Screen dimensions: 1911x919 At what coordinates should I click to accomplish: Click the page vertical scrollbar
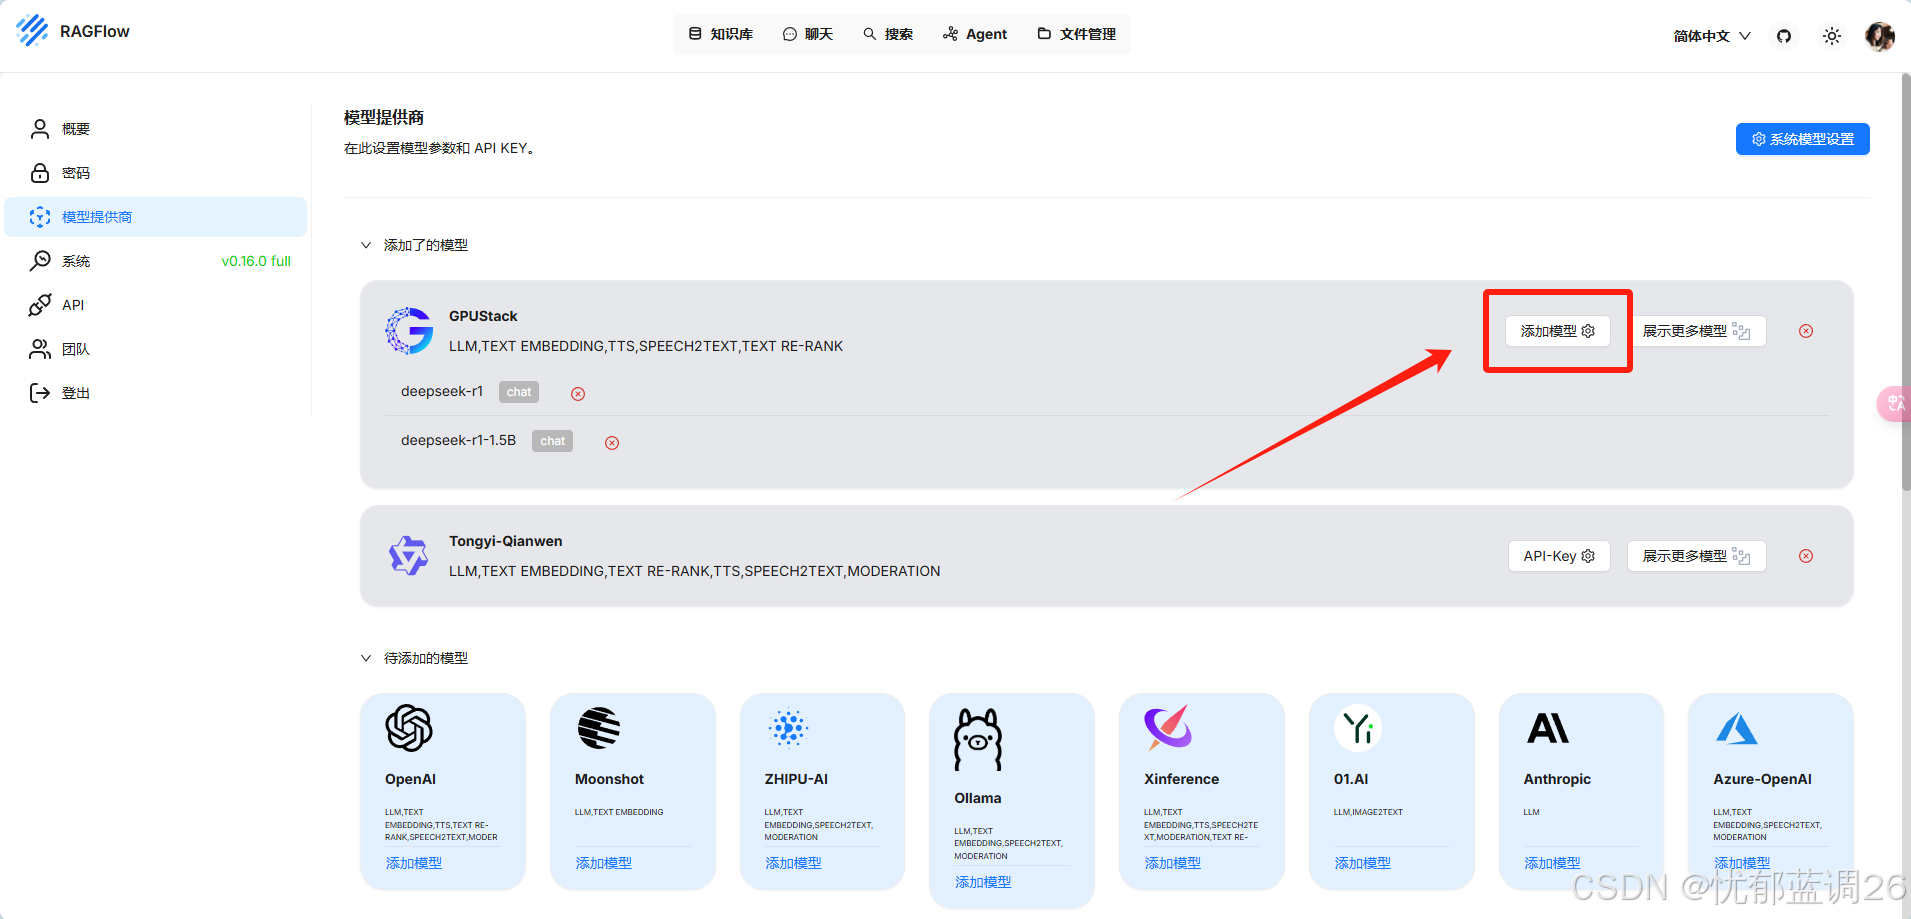pyautogui.click(x=1906, y=283)
